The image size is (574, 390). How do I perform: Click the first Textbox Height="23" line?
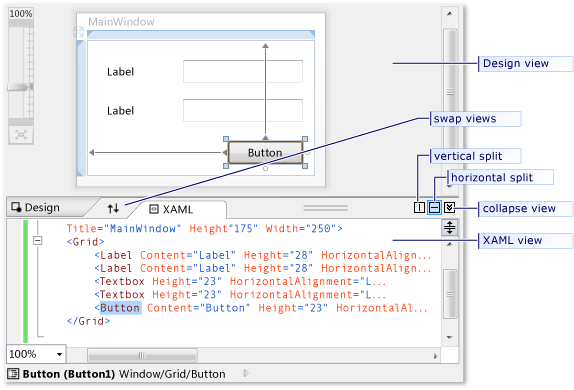(x=240, y=282)
